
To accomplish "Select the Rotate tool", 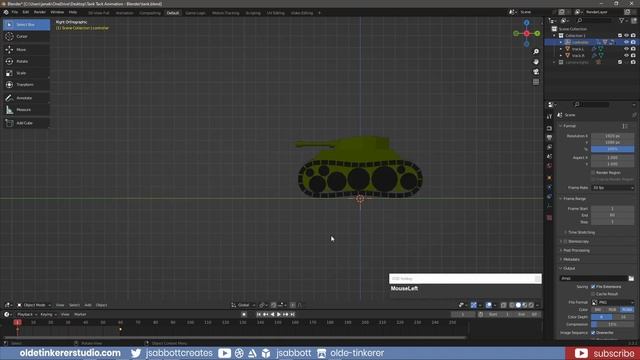I will coord(26,61).
